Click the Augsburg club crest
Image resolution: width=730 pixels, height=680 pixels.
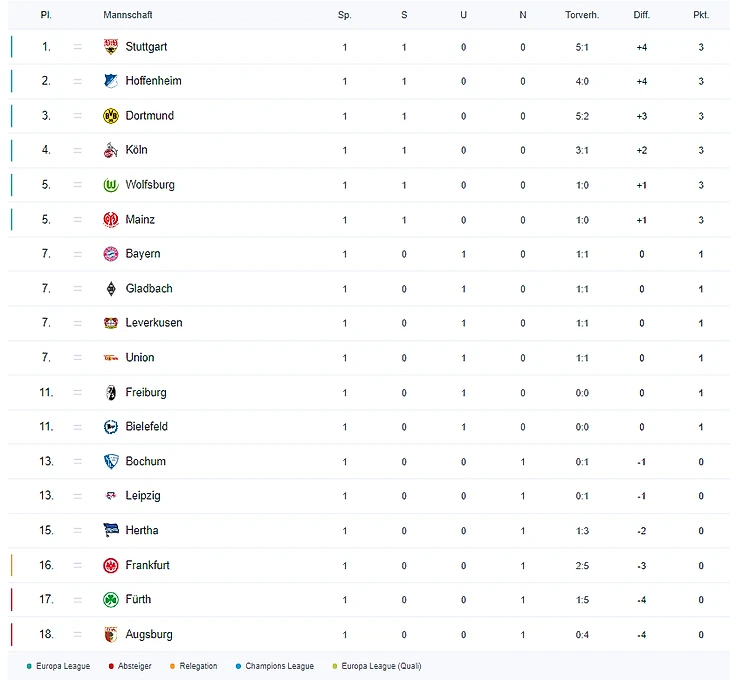click(110, 634)
